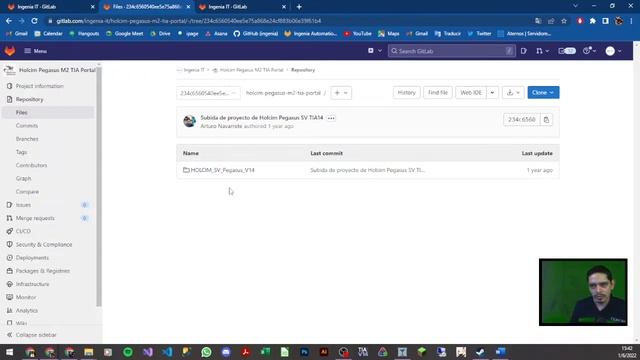Open the Menu hamburger button
This screenshot has height=360, width=640.
click(x=36, y=51)
